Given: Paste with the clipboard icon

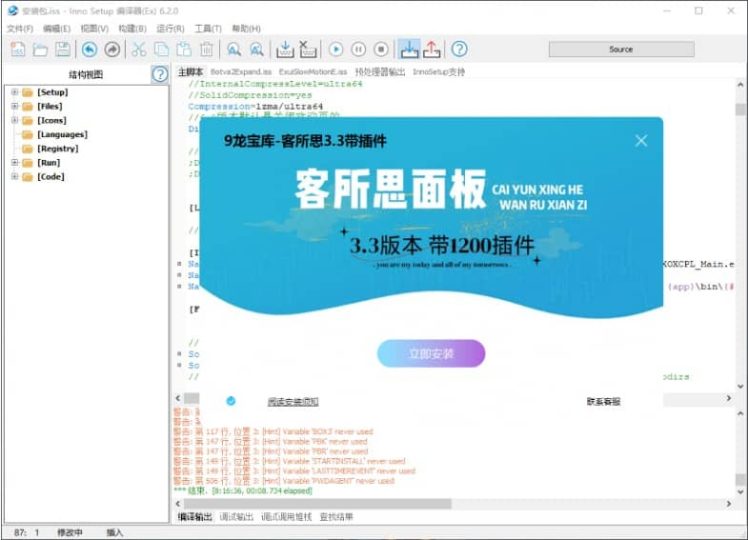Looking at the screenshot, I should [184, 49].
